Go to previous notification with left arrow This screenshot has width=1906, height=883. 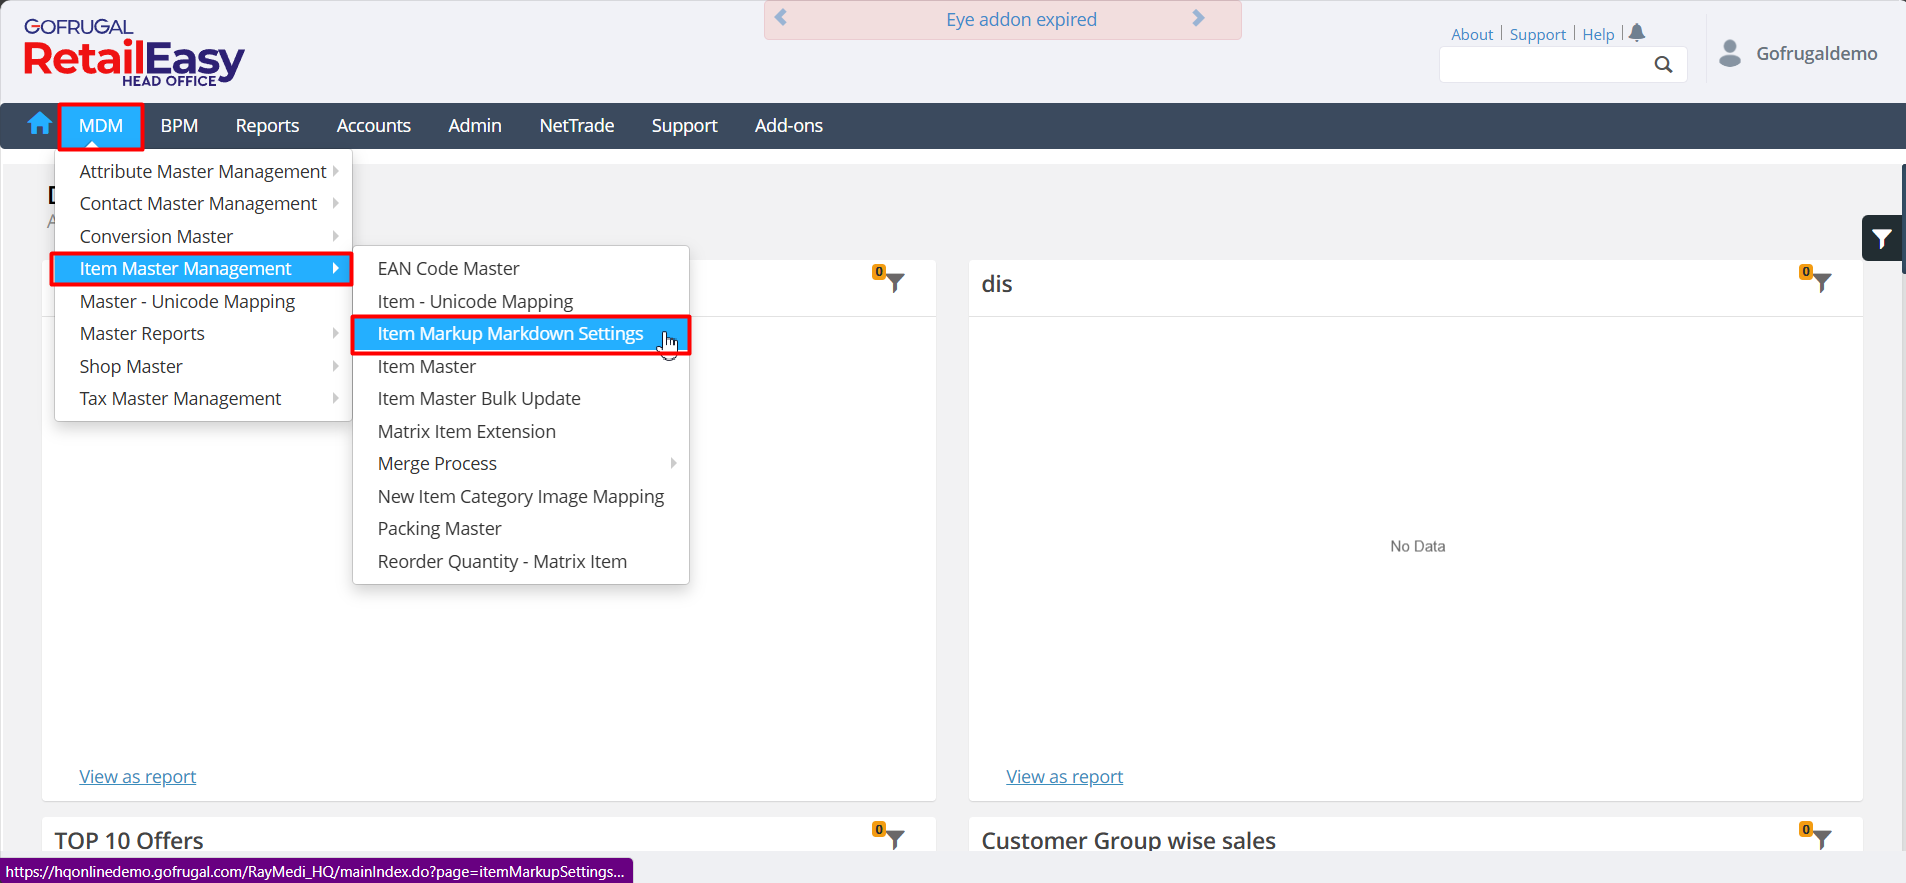click(x=782, y=18)
